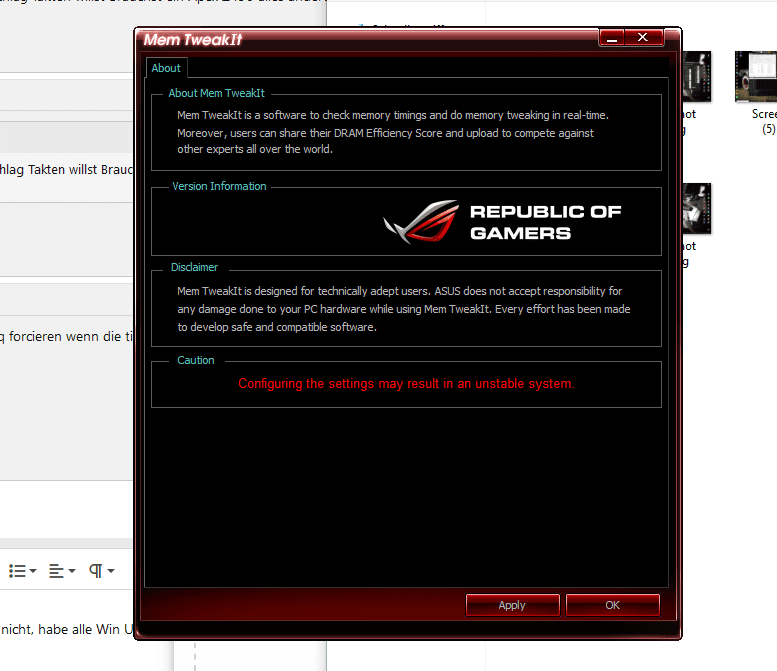This screenshot has width=777, height=671.
Task: Open the bullet list dropdown in editor
Action: (23, 570)
